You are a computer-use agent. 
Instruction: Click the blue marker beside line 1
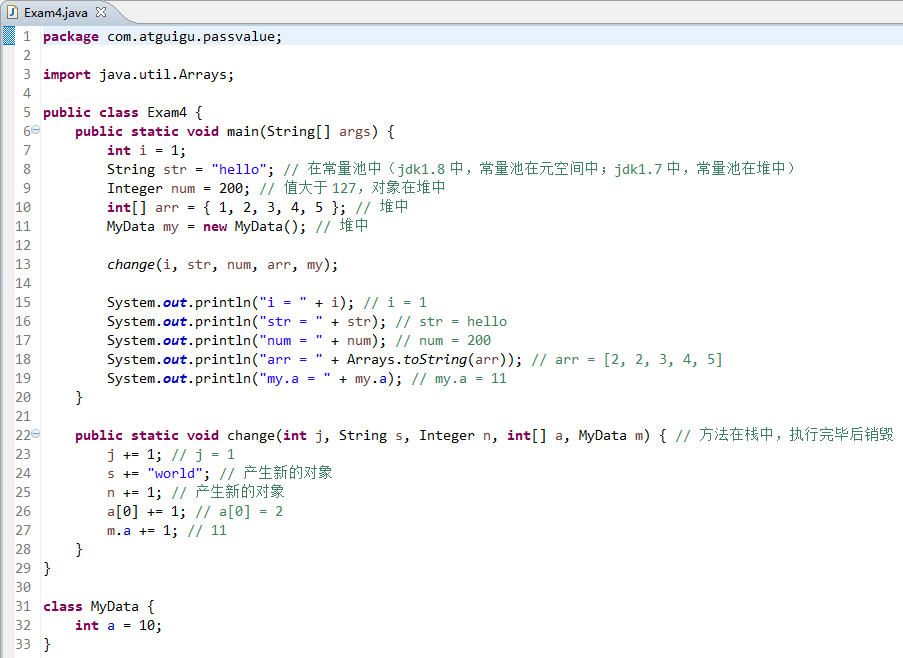click(x=9, y=36)
